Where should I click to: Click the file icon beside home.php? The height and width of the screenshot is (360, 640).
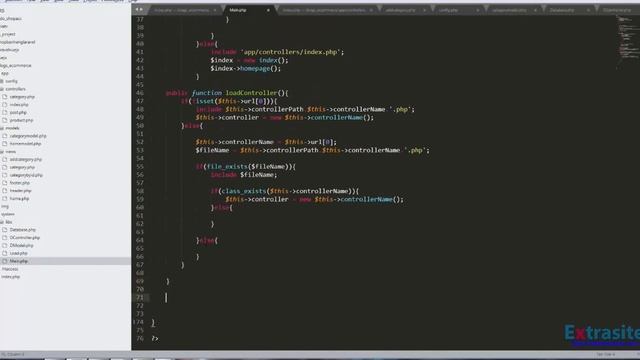pos(5,198)
